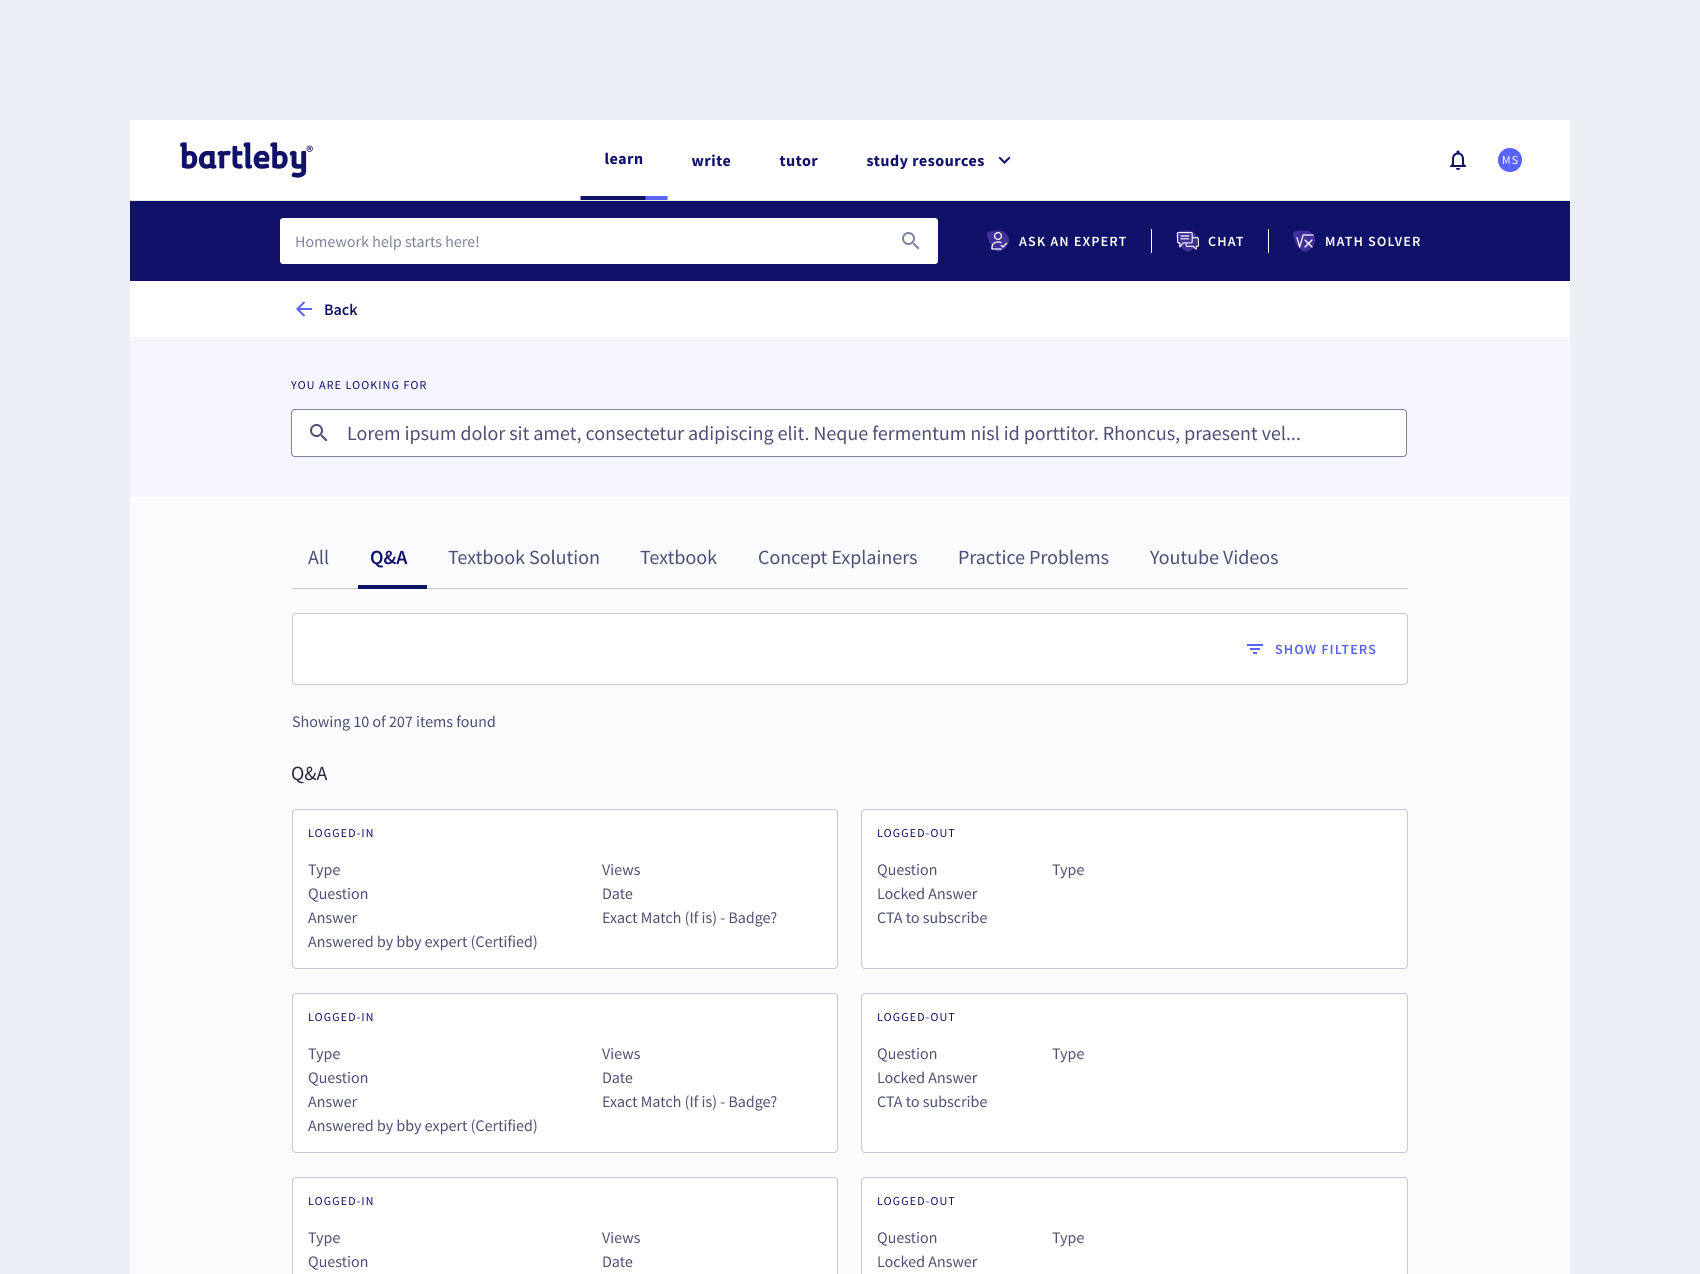Click the Math Solver icon

[x=1304, y=241]
